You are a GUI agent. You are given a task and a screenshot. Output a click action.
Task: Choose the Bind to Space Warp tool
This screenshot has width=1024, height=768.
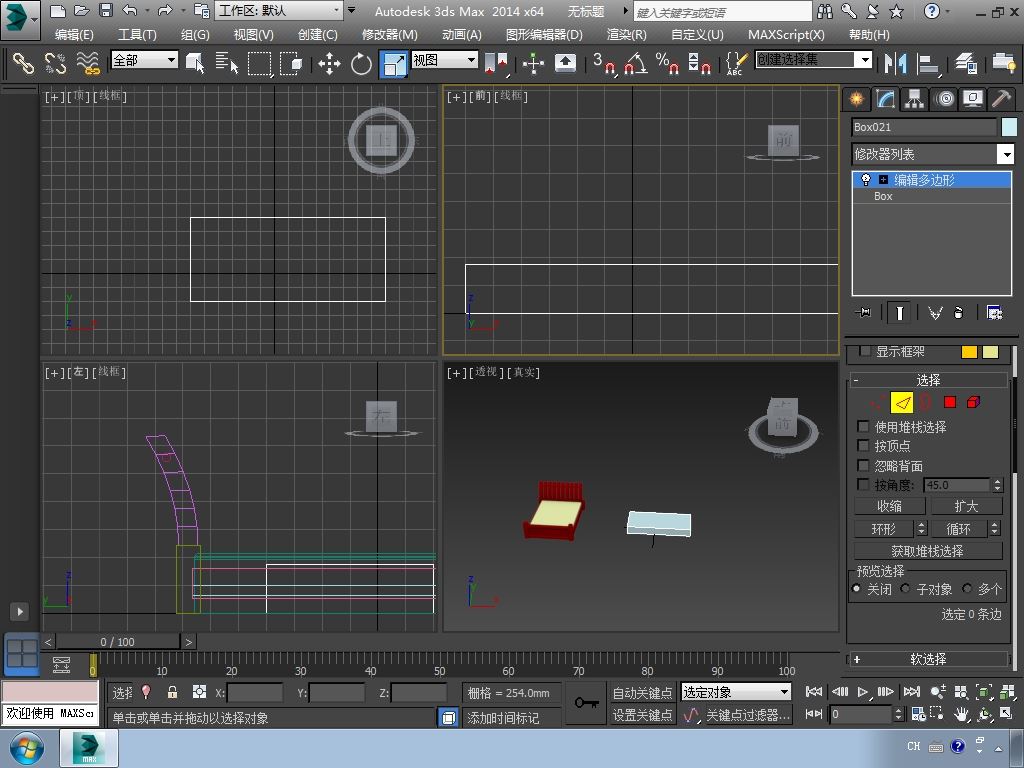(88, 63)
